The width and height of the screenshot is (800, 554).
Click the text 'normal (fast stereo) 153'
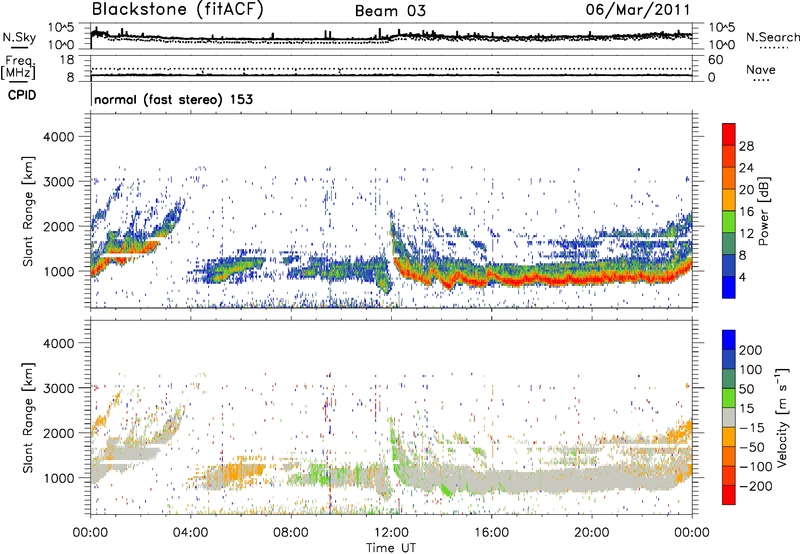click(173, 100)
